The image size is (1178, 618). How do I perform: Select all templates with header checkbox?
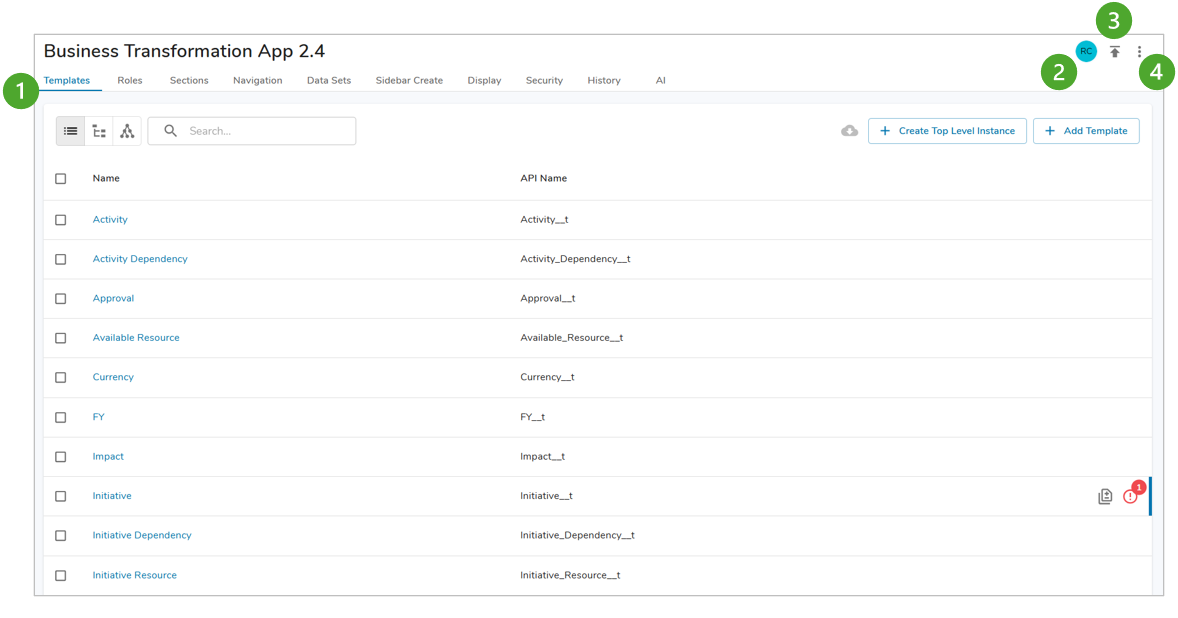[61, 179]
